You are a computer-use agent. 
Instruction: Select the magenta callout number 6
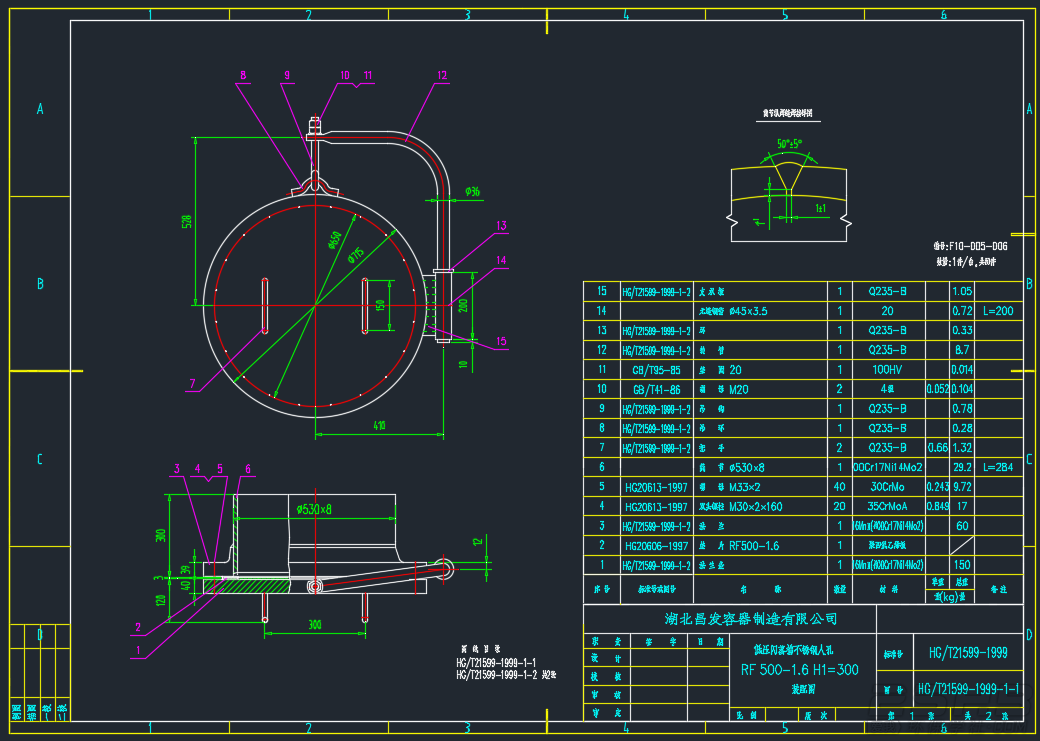point(248,469)
